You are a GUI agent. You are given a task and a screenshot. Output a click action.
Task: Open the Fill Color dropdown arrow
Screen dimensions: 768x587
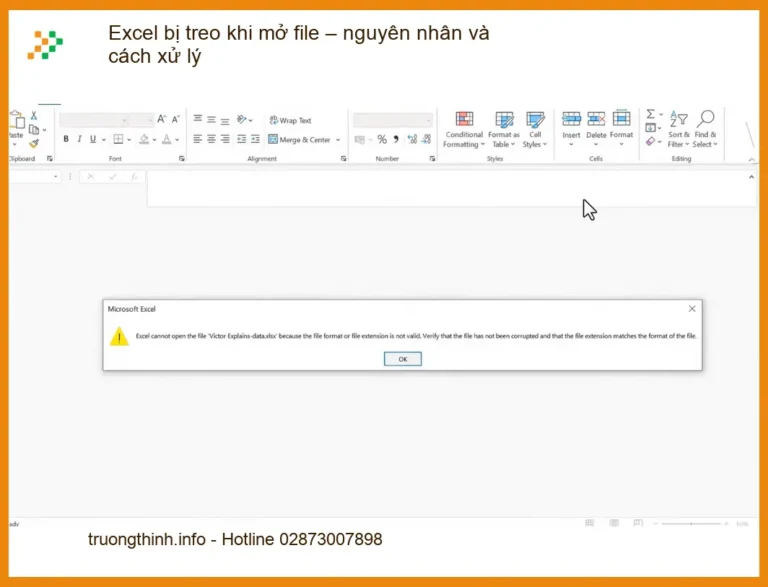(154, 140)
